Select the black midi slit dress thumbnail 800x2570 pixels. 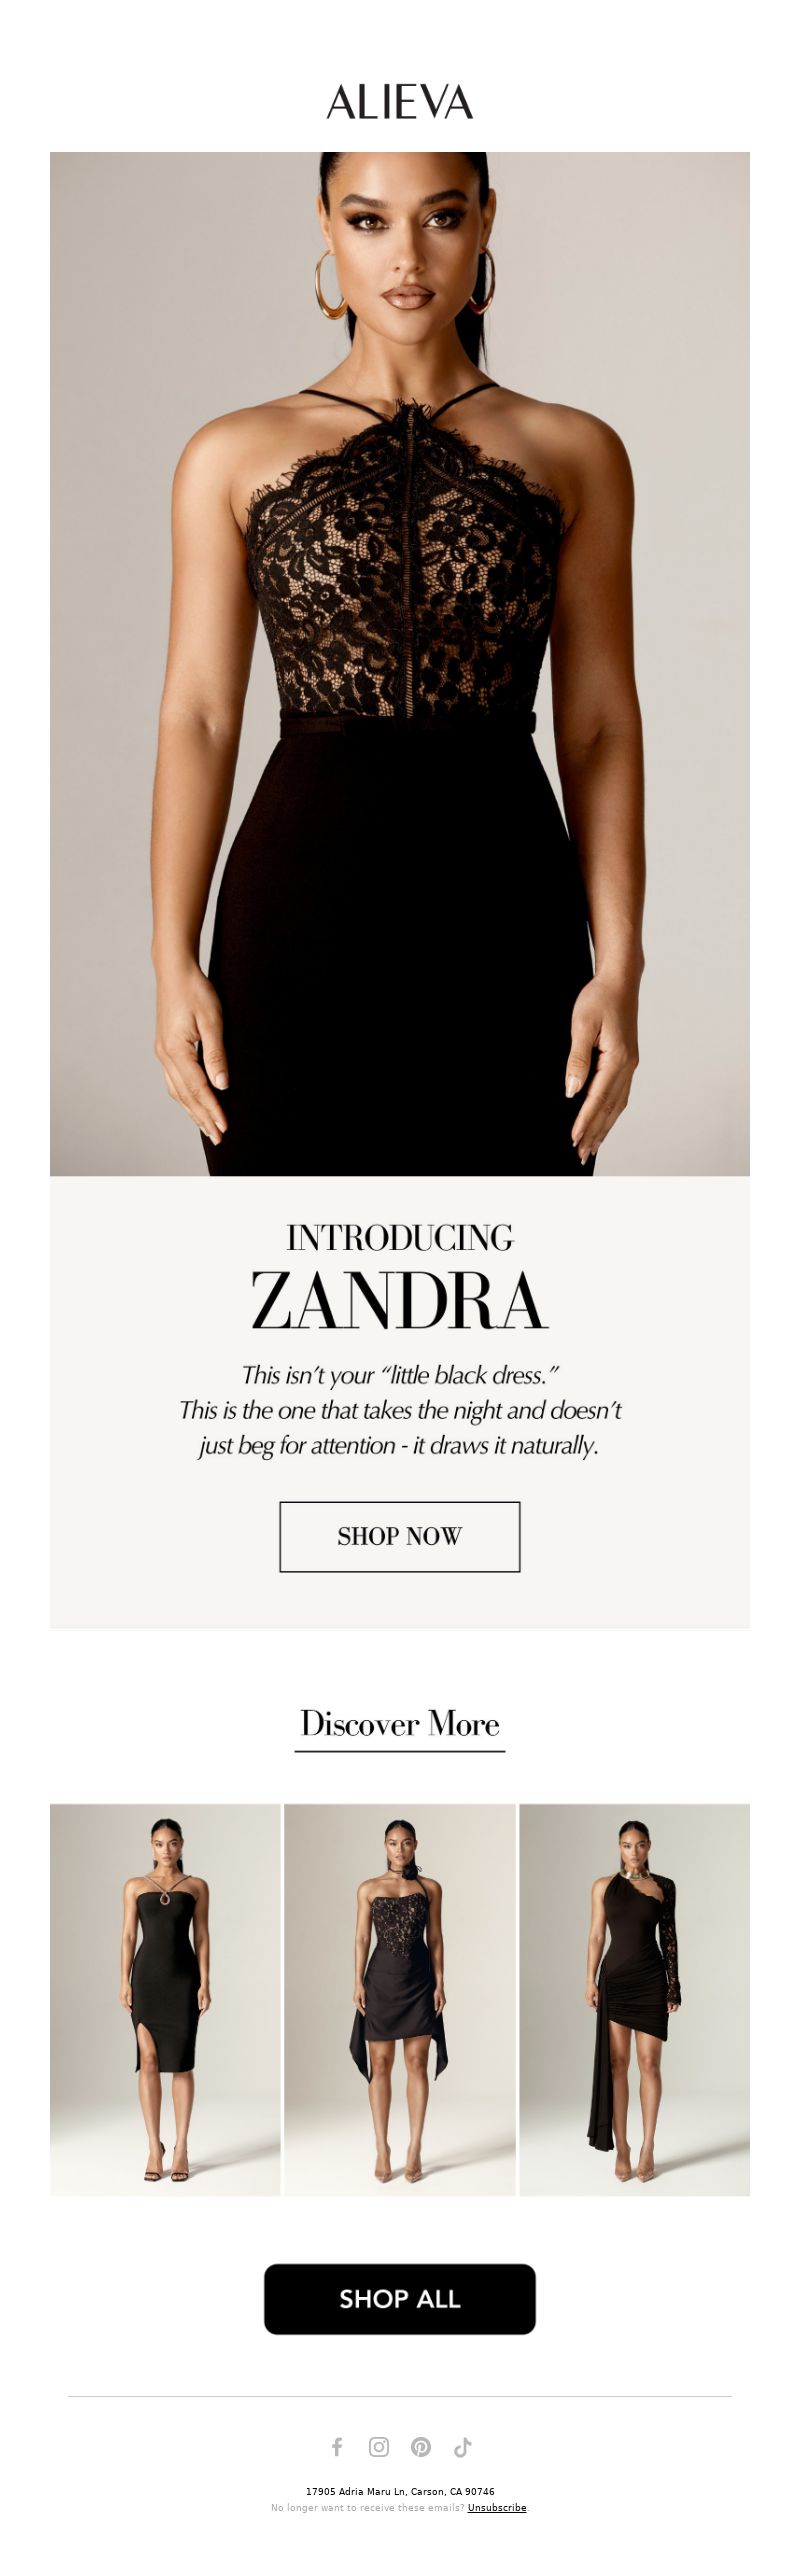click(165, 2000)
